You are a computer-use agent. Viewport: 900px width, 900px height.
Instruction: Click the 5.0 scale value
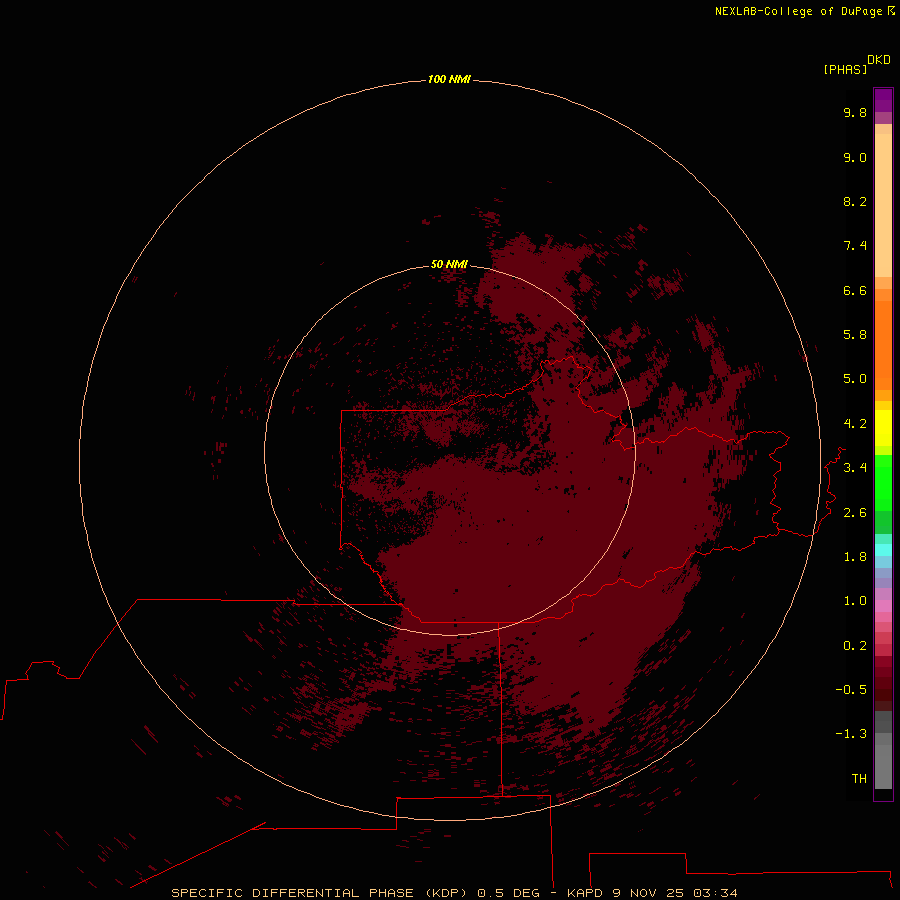pos(855,379)
